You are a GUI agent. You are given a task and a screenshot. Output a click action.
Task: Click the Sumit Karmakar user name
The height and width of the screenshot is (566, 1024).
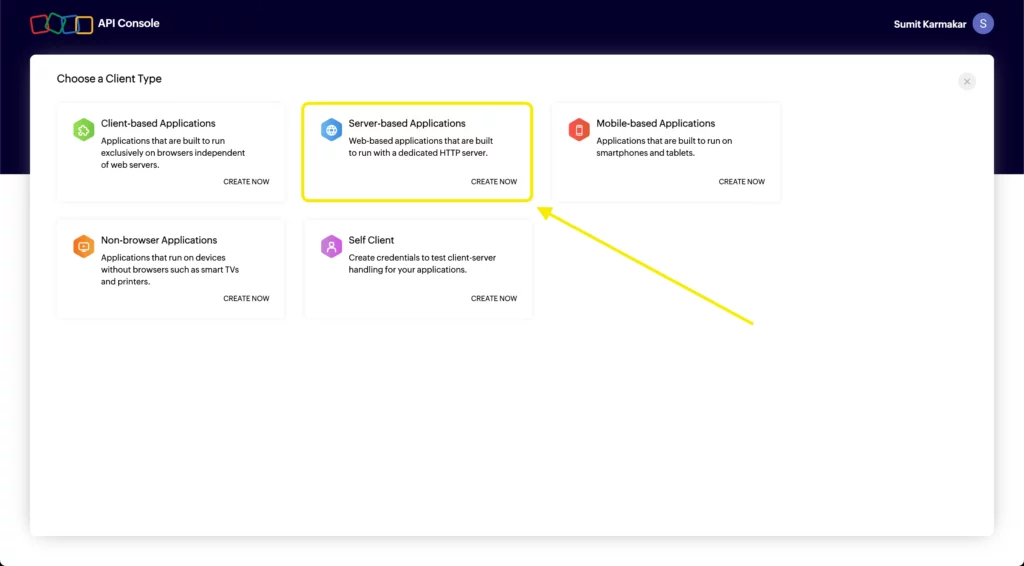(929, 24)
